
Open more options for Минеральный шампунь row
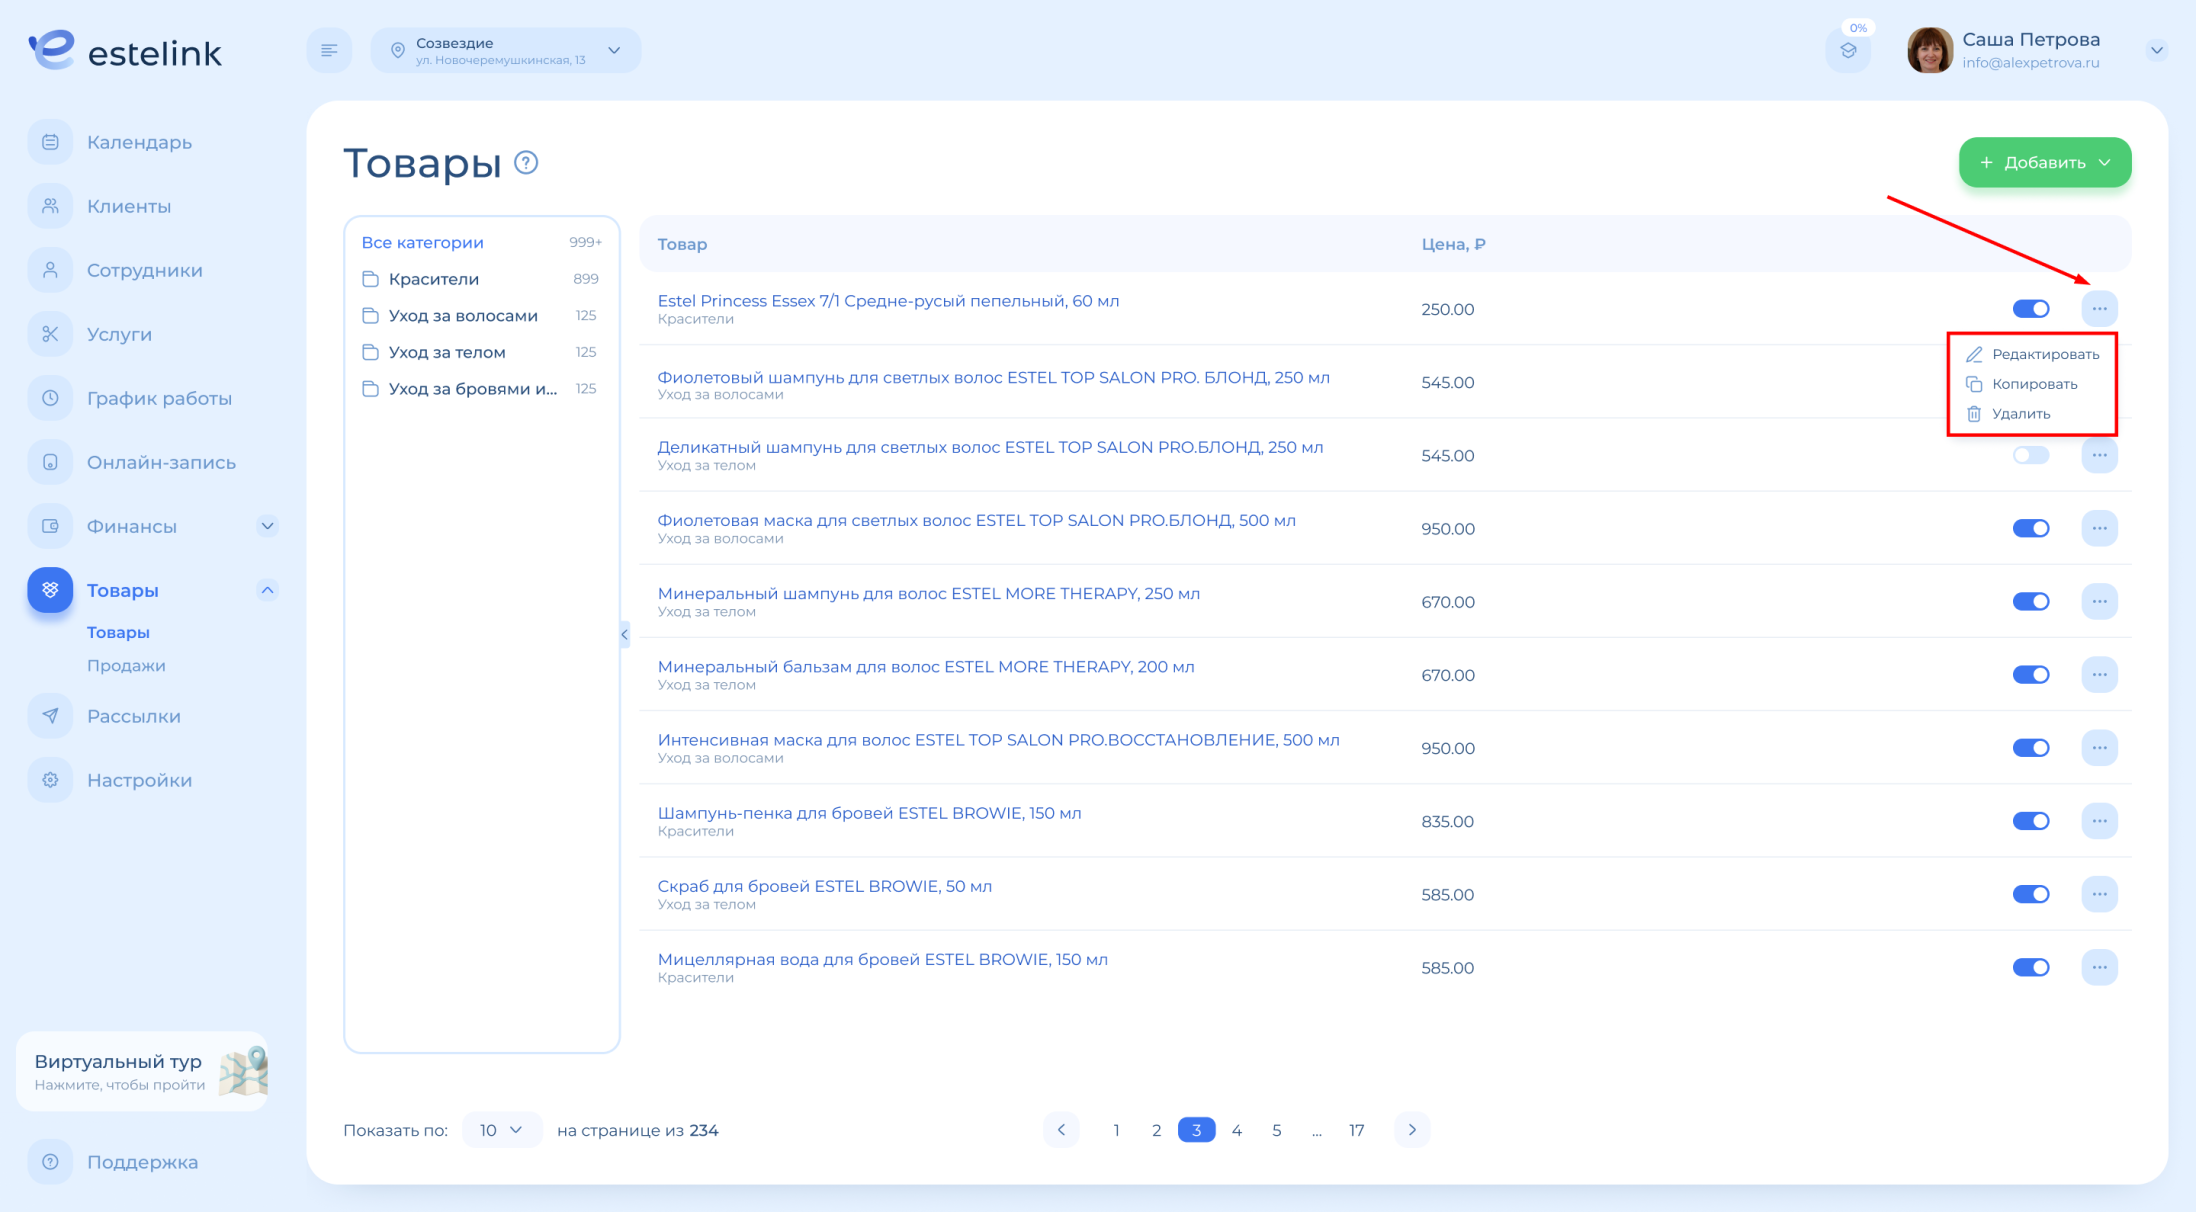point(2099,601)
